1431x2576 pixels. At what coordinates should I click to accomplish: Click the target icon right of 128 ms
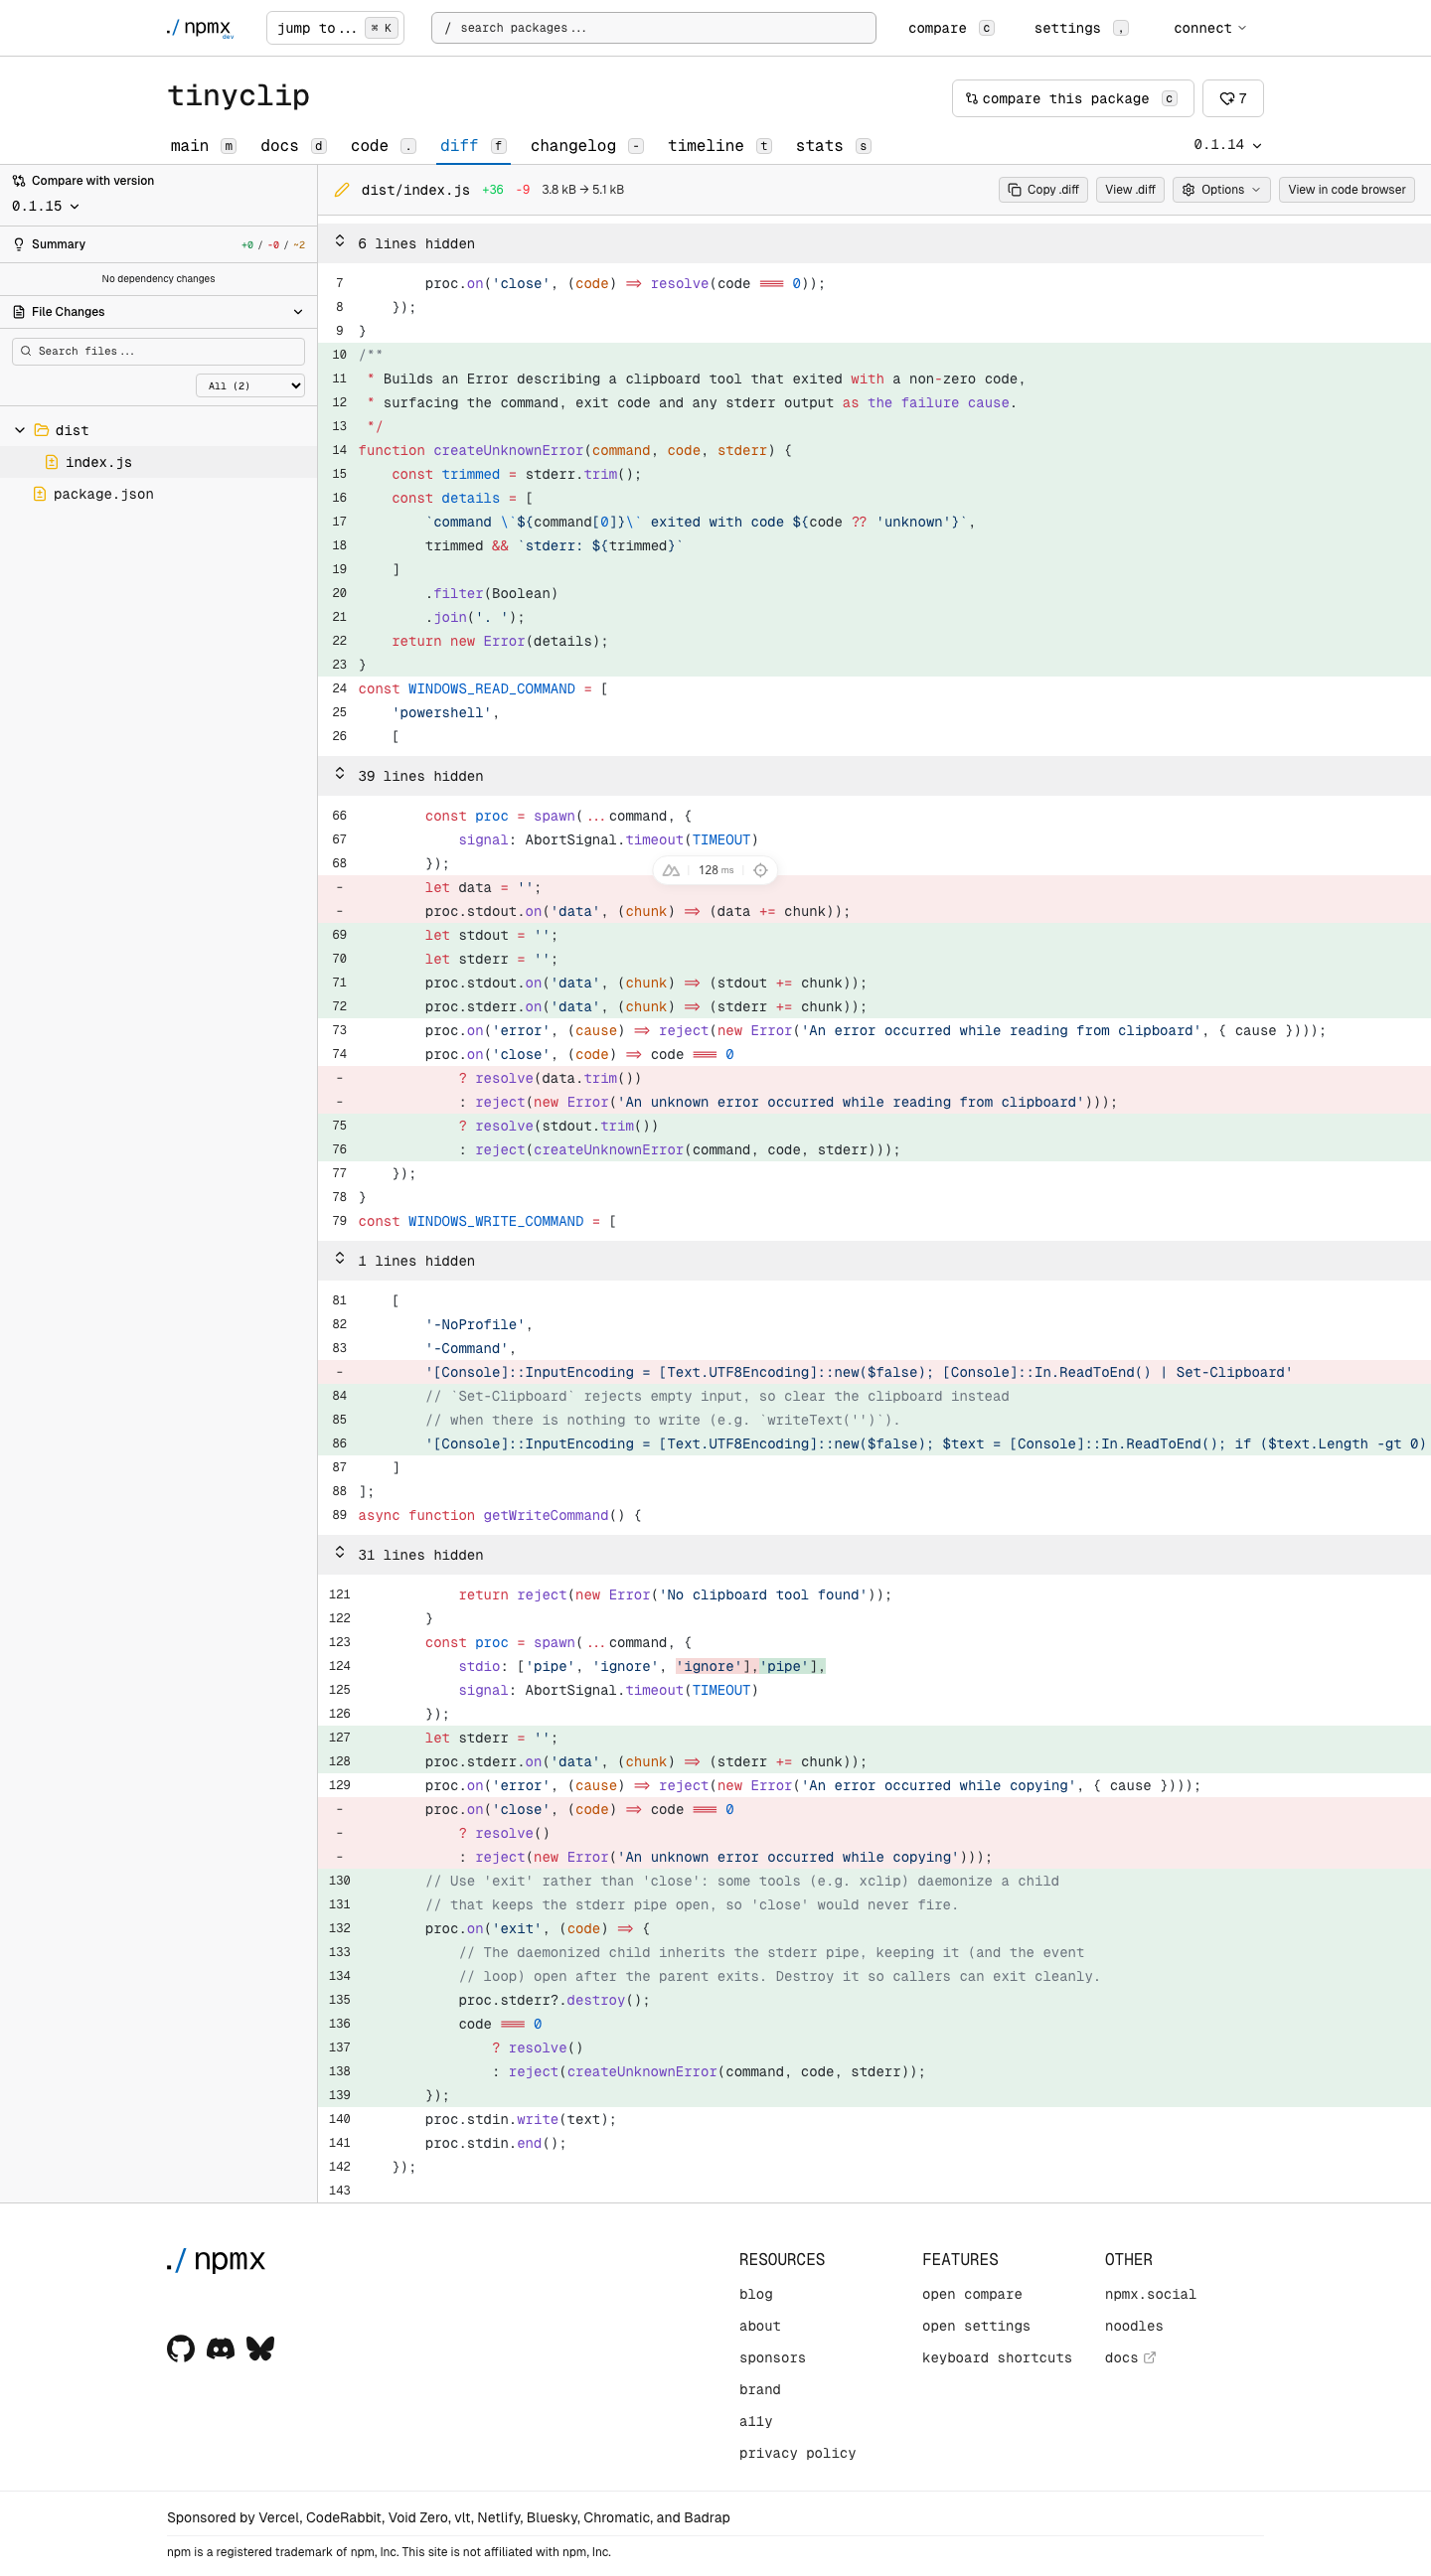pos(761,870)
